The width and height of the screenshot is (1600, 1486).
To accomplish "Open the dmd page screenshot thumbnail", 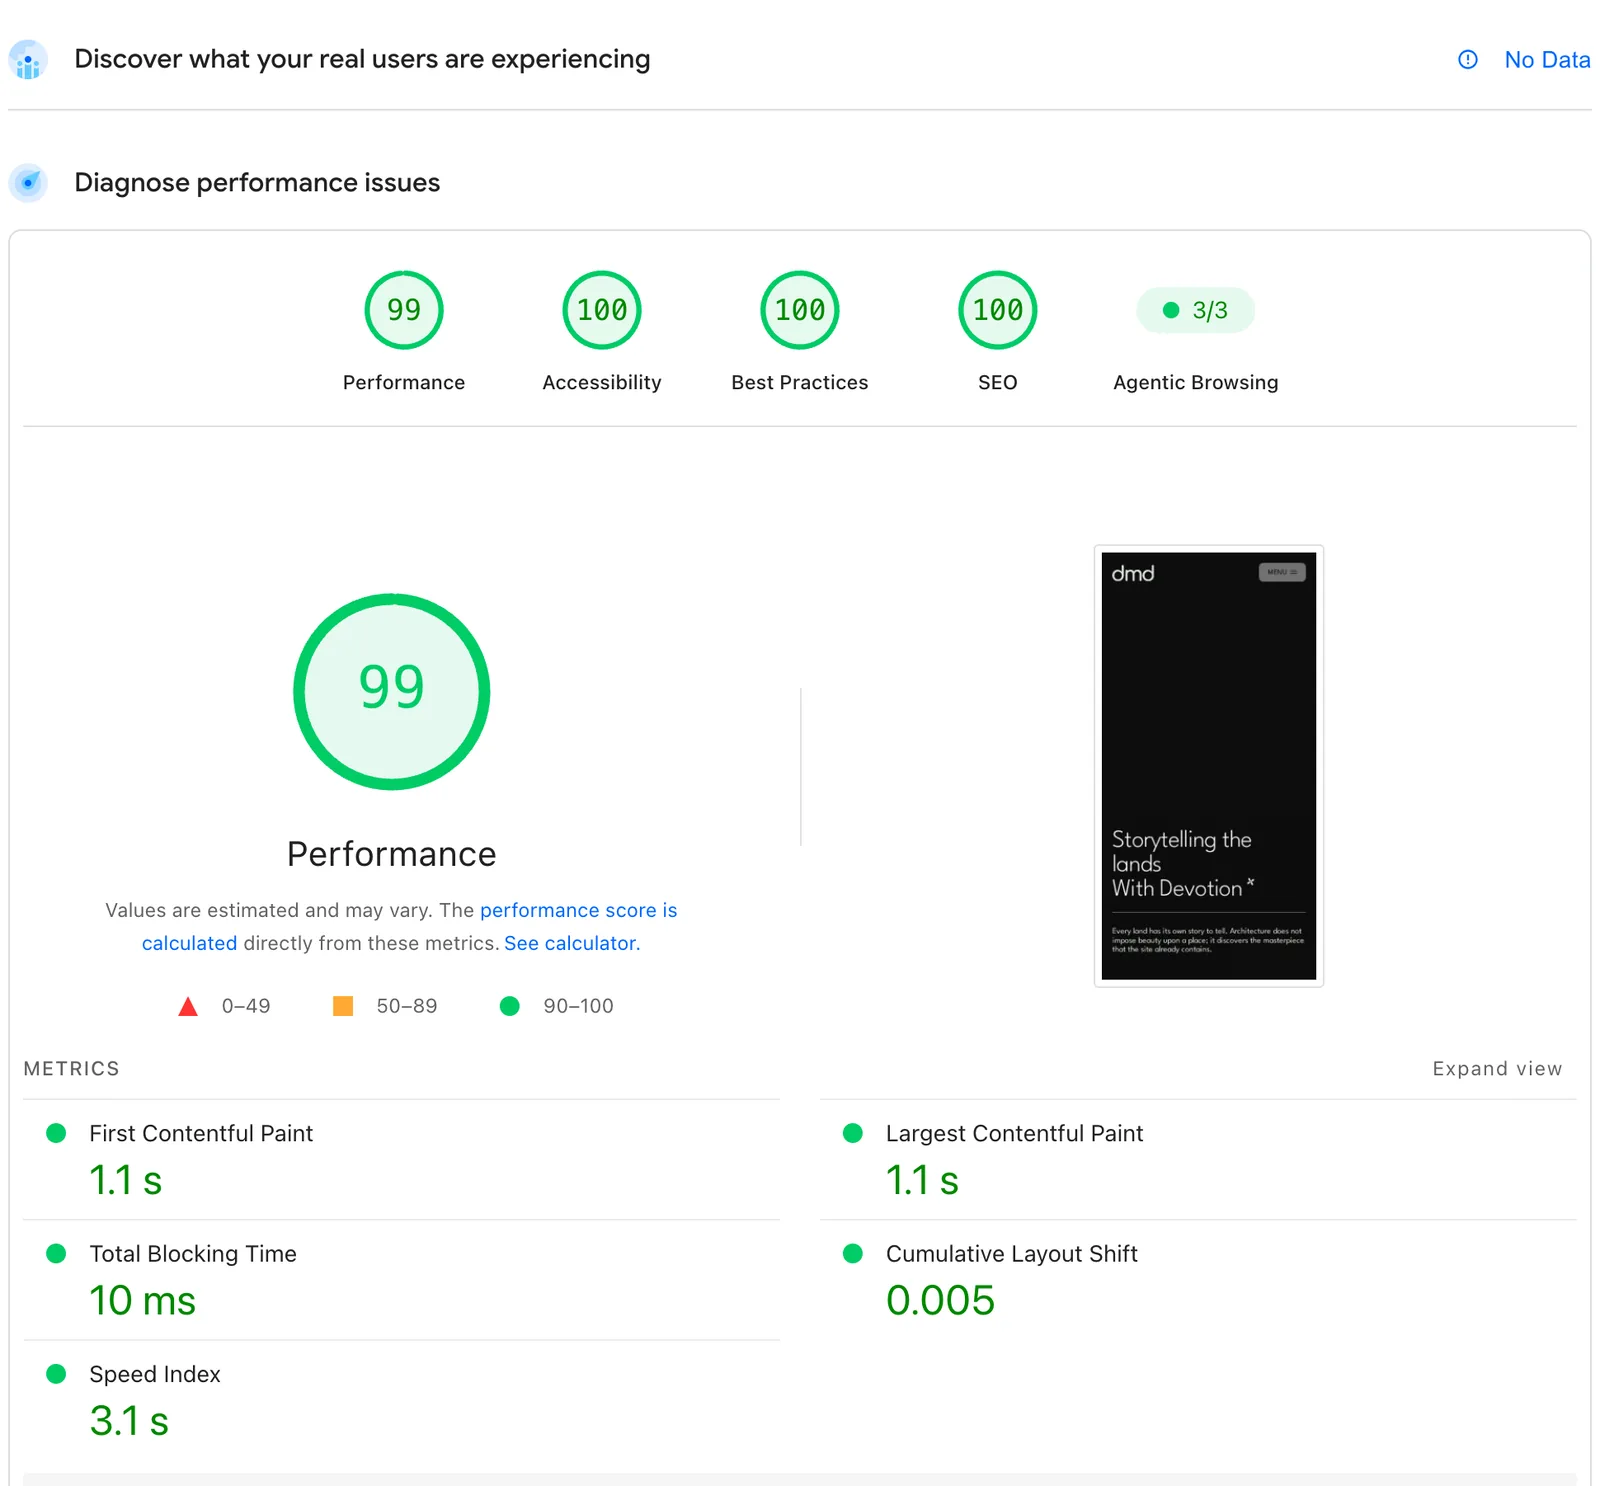I will (1209, 766).
